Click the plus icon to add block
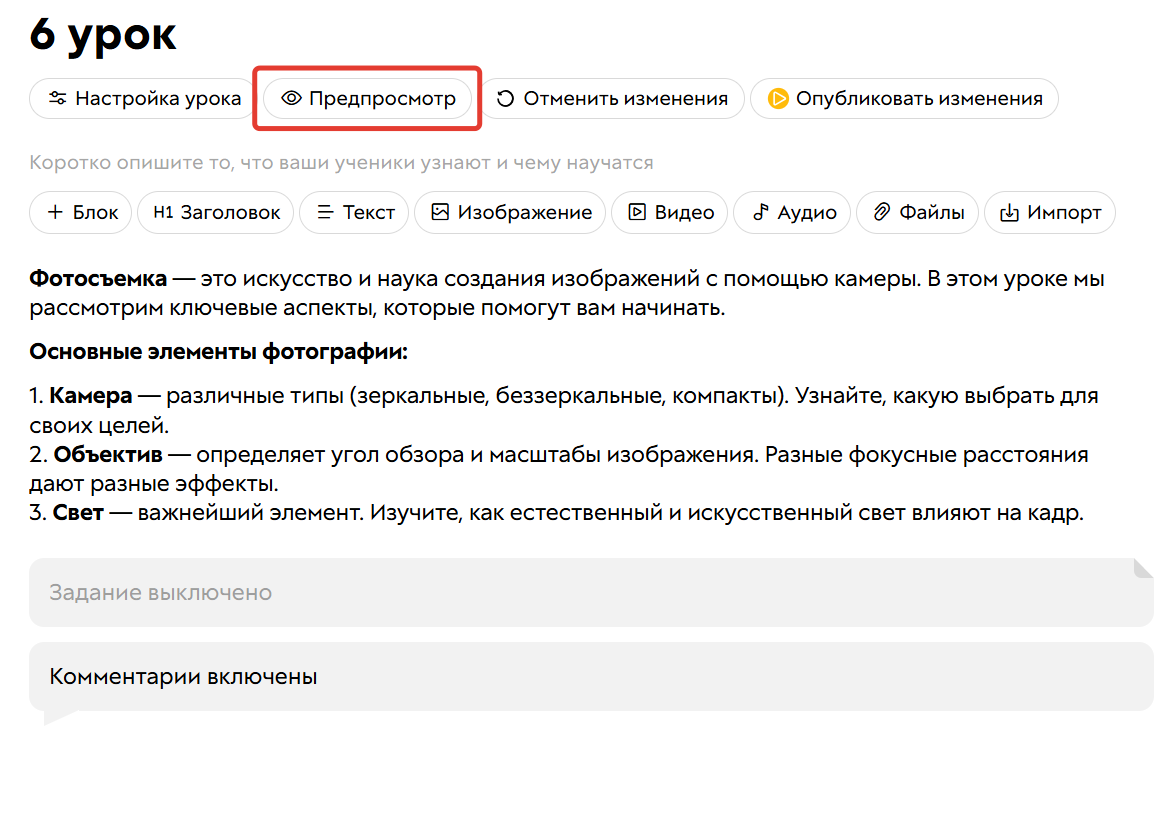This screenshot has width=1170, height=836. 55,212
